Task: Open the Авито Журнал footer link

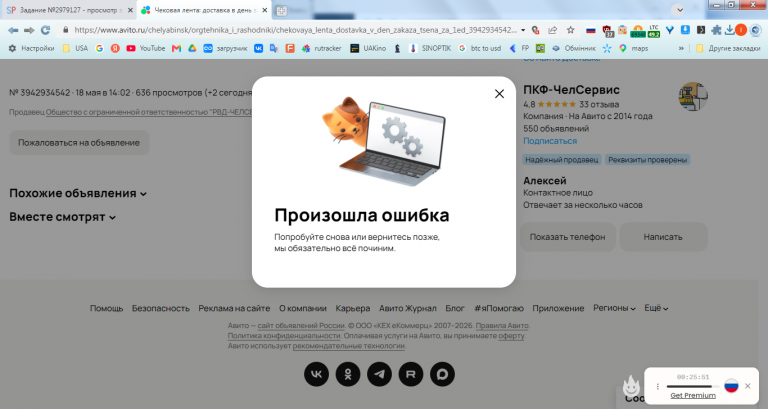Action: click(408, 308)
